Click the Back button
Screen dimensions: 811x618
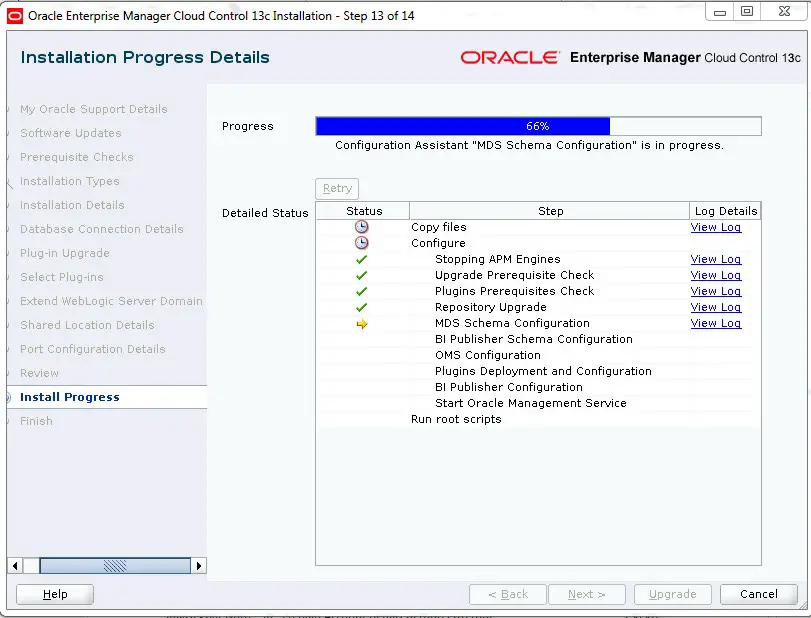click(x=508, y=594)
